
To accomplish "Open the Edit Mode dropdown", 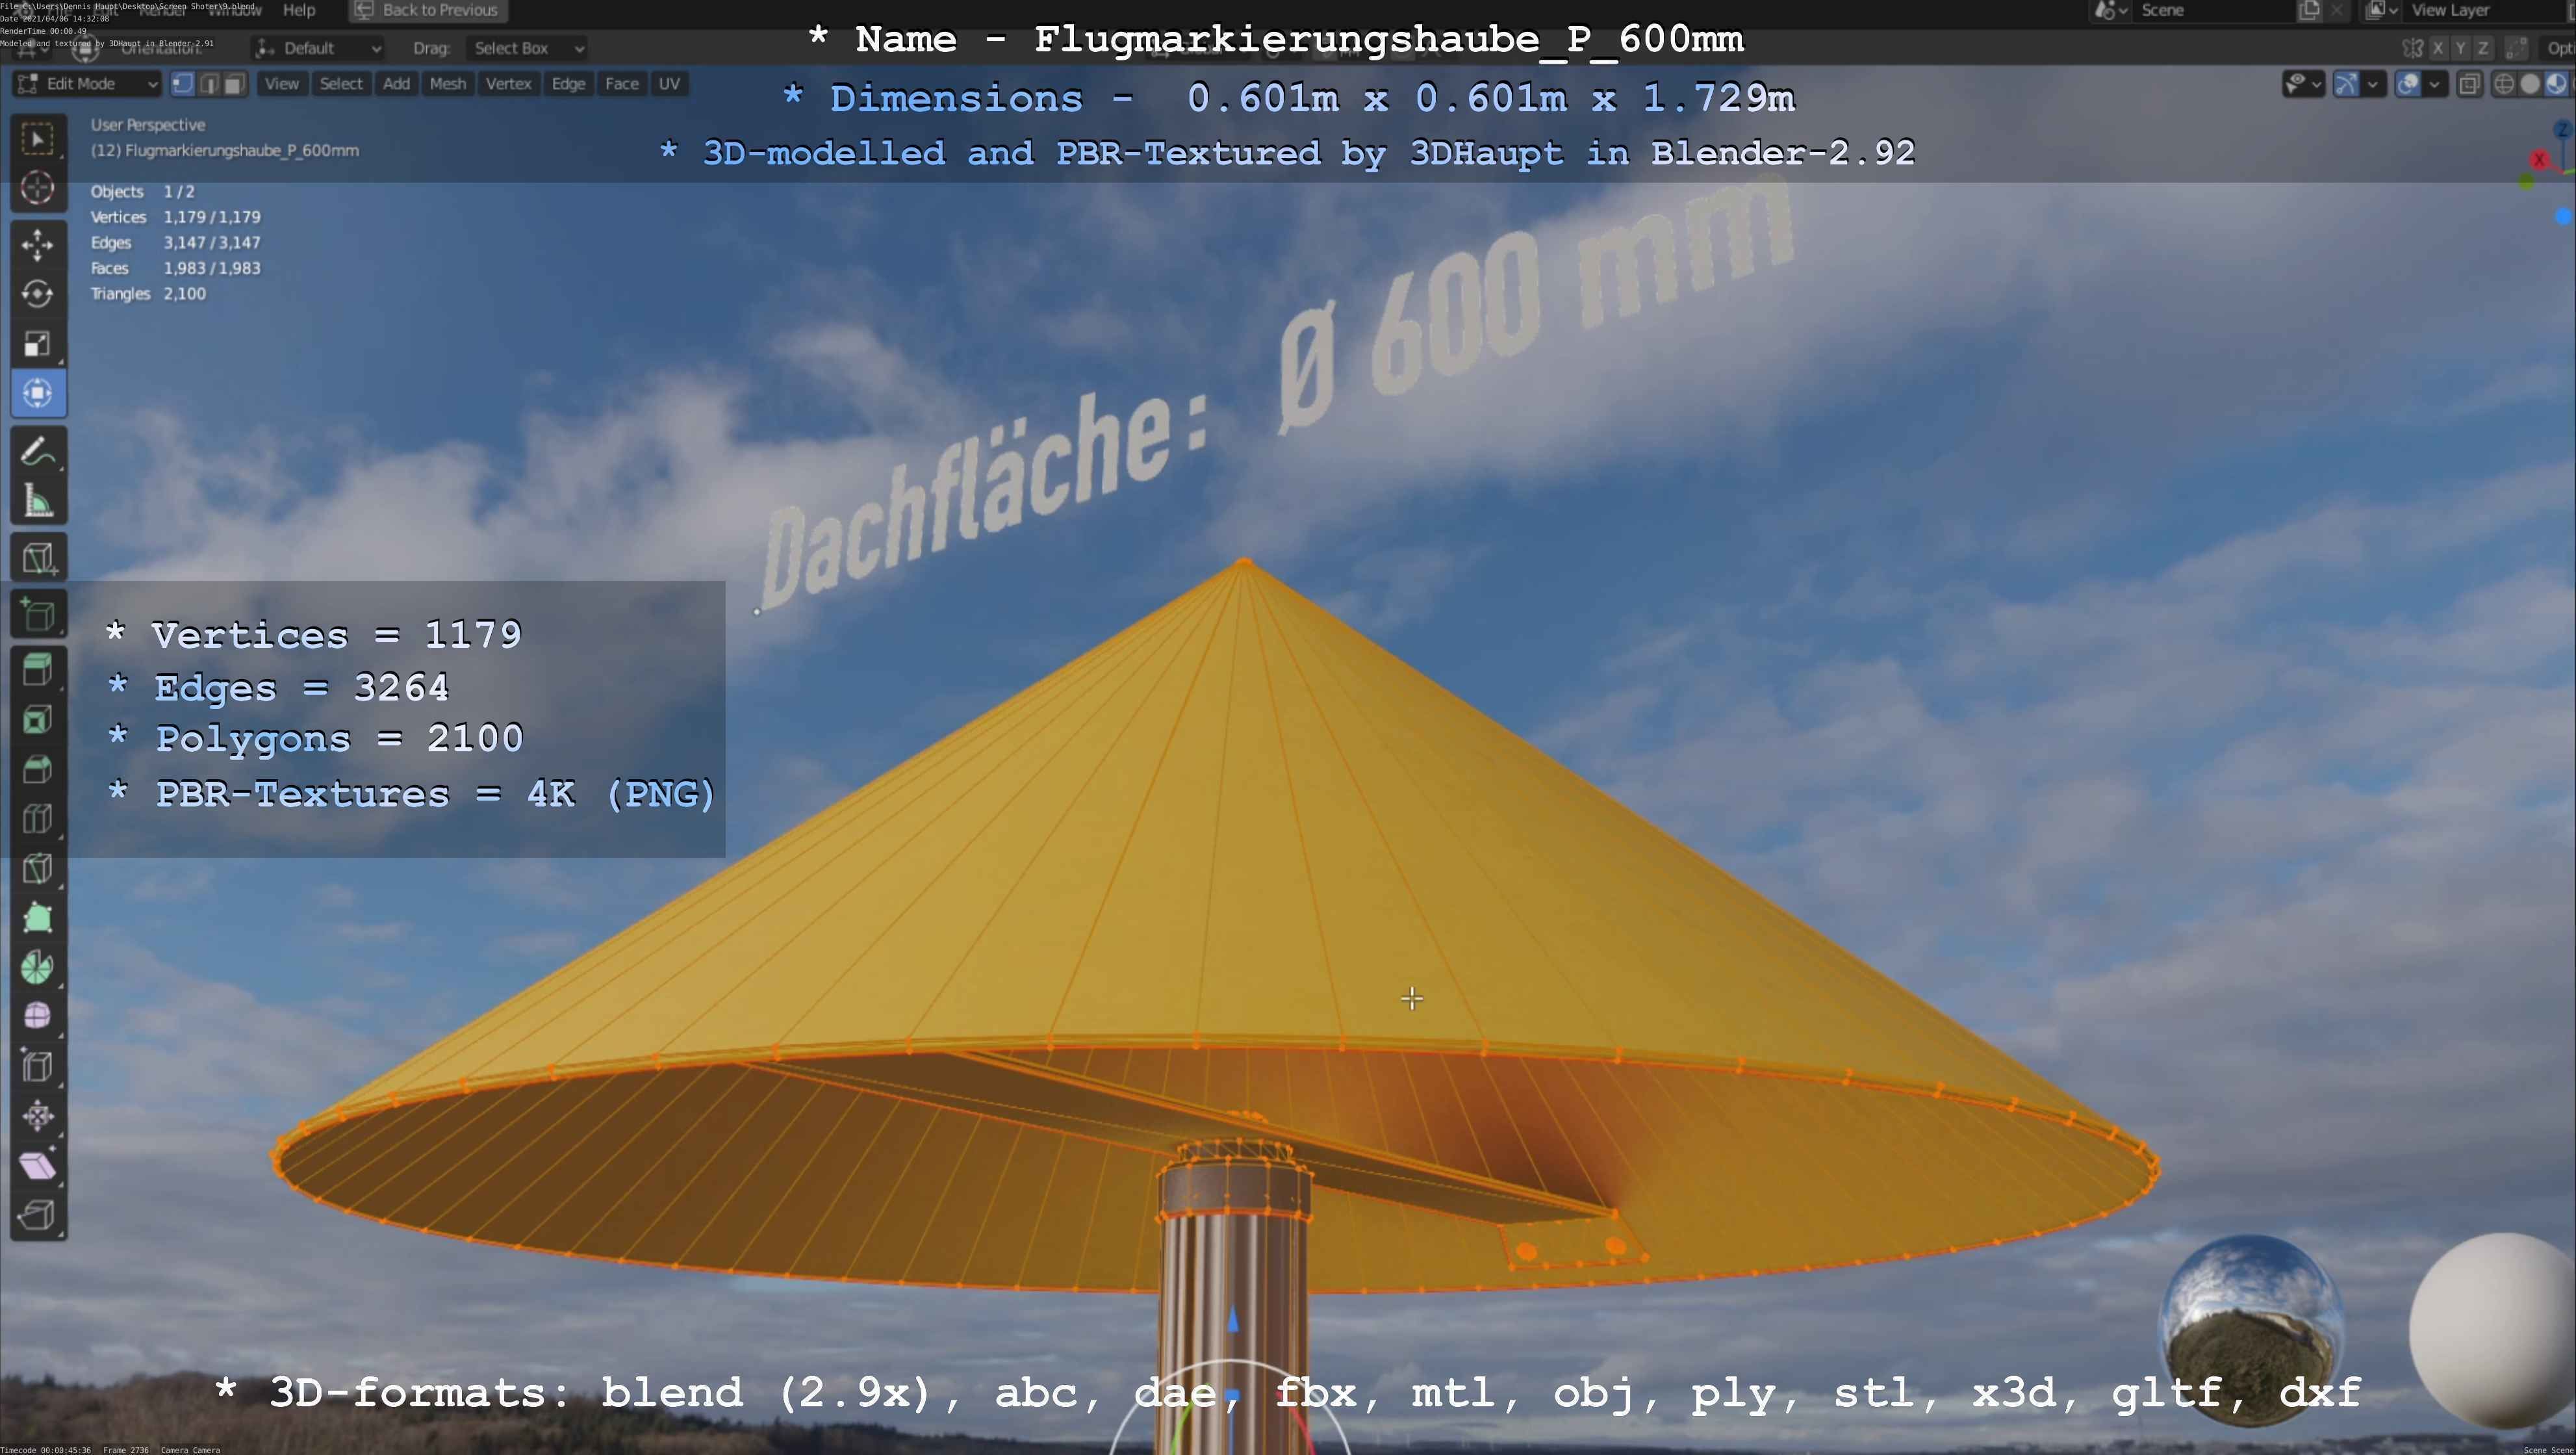I will 87,84.
